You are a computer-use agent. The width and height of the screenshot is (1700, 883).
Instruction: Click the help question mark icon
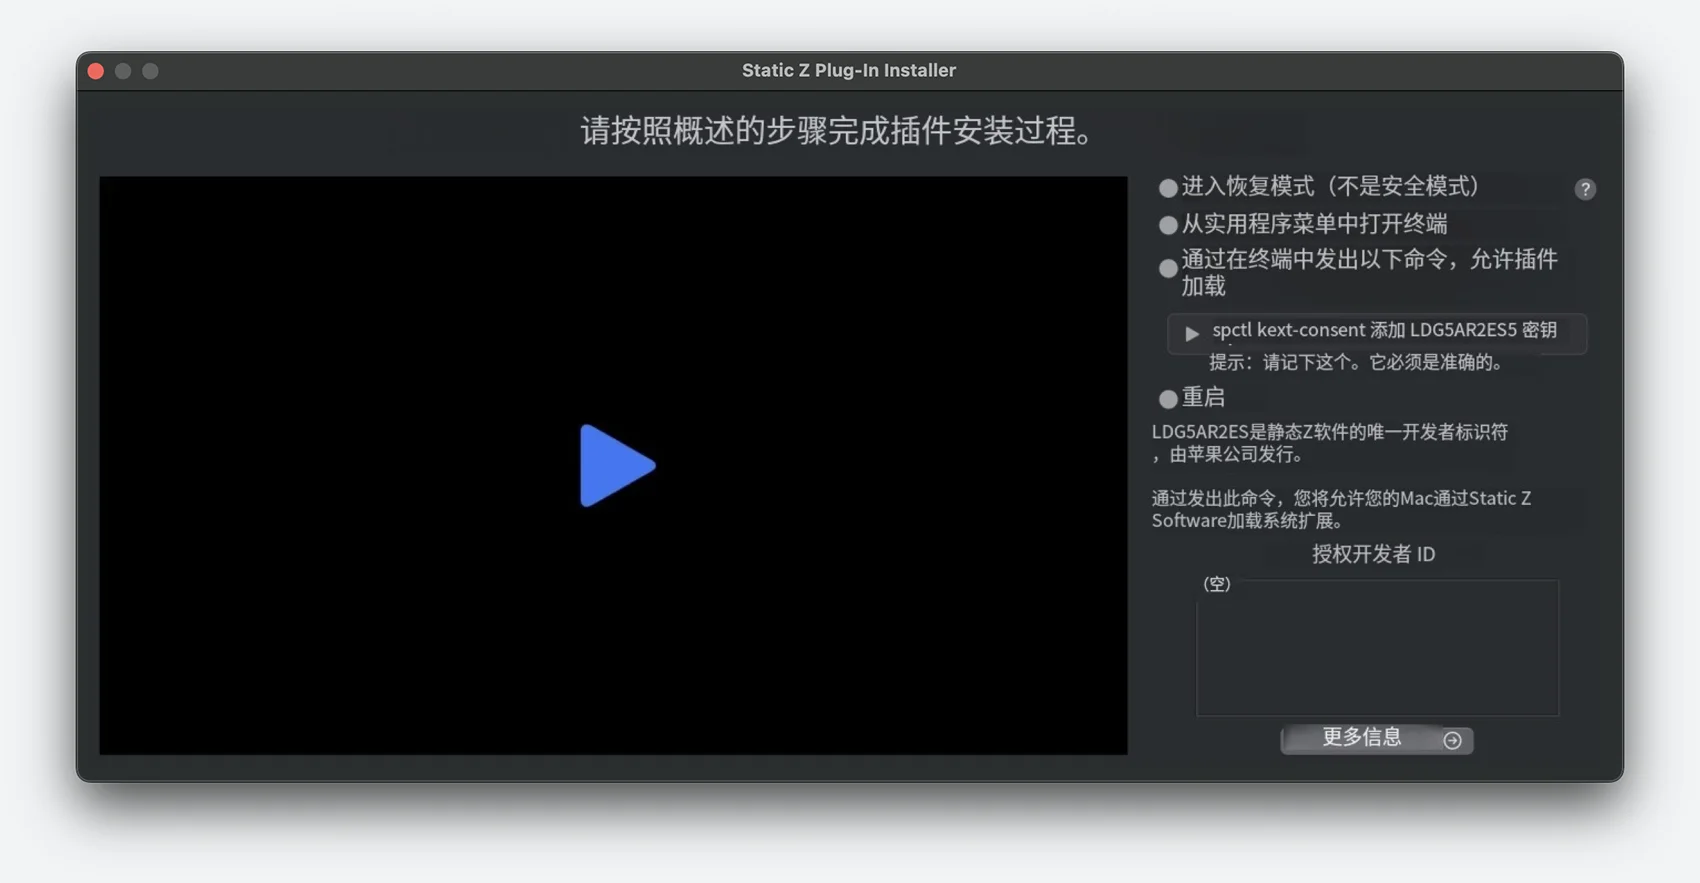1585,189
